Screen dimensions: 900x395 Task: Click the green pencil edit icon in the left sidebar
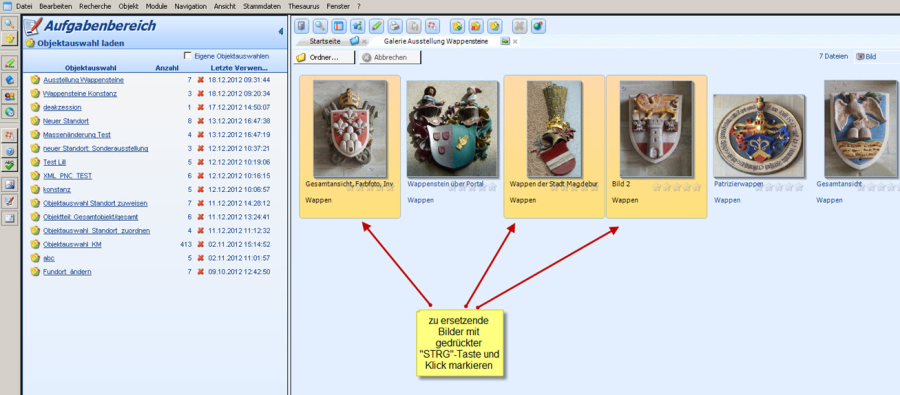pyautogui.click(x=9, y=63)
